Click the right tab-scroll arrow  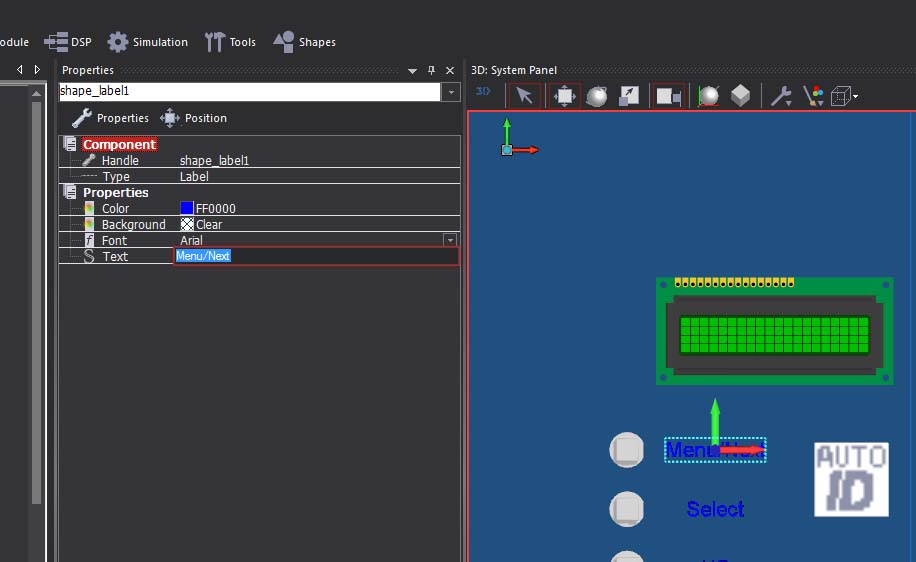(37, 70)
